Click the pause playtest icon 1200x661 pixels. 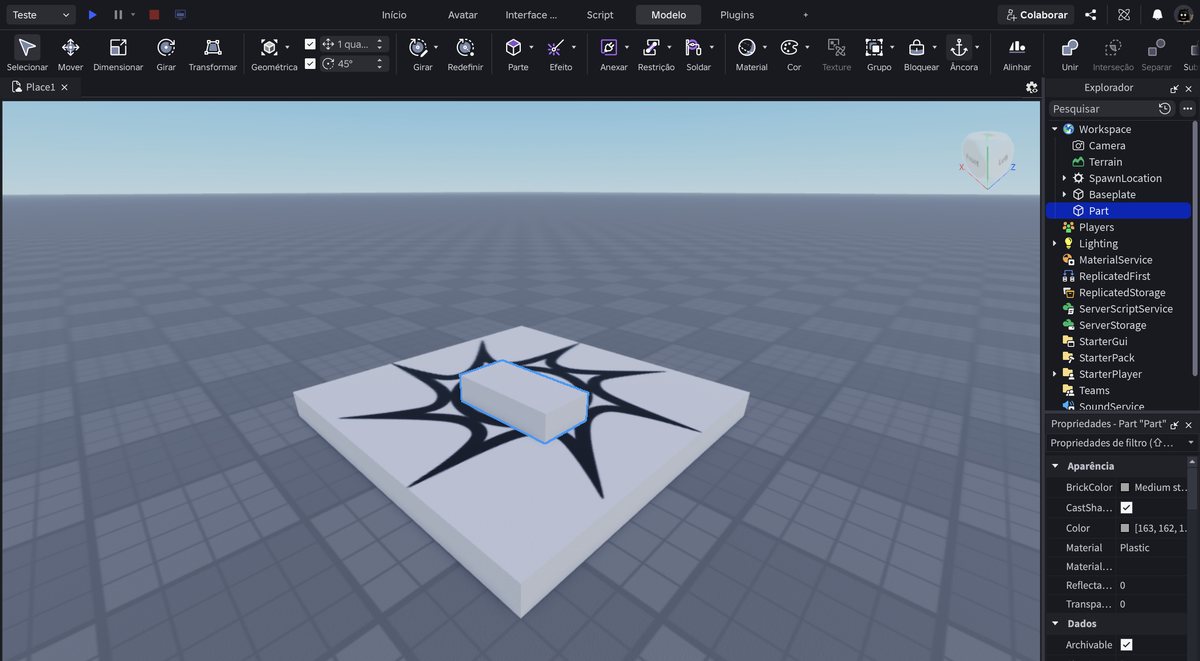118,15
